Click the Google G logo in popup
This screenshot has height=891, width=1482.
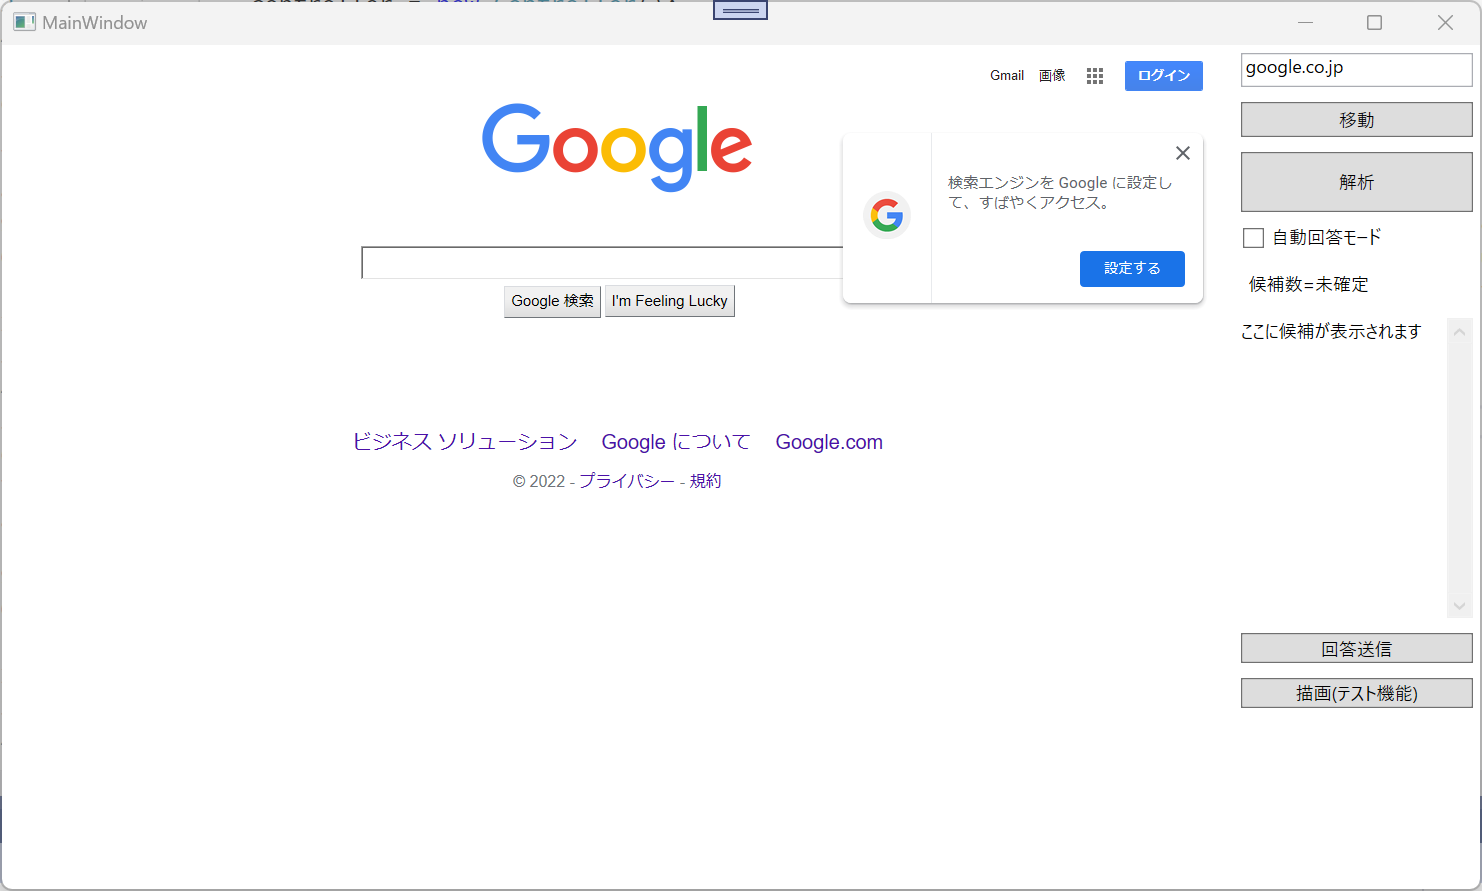click(887, 215)
